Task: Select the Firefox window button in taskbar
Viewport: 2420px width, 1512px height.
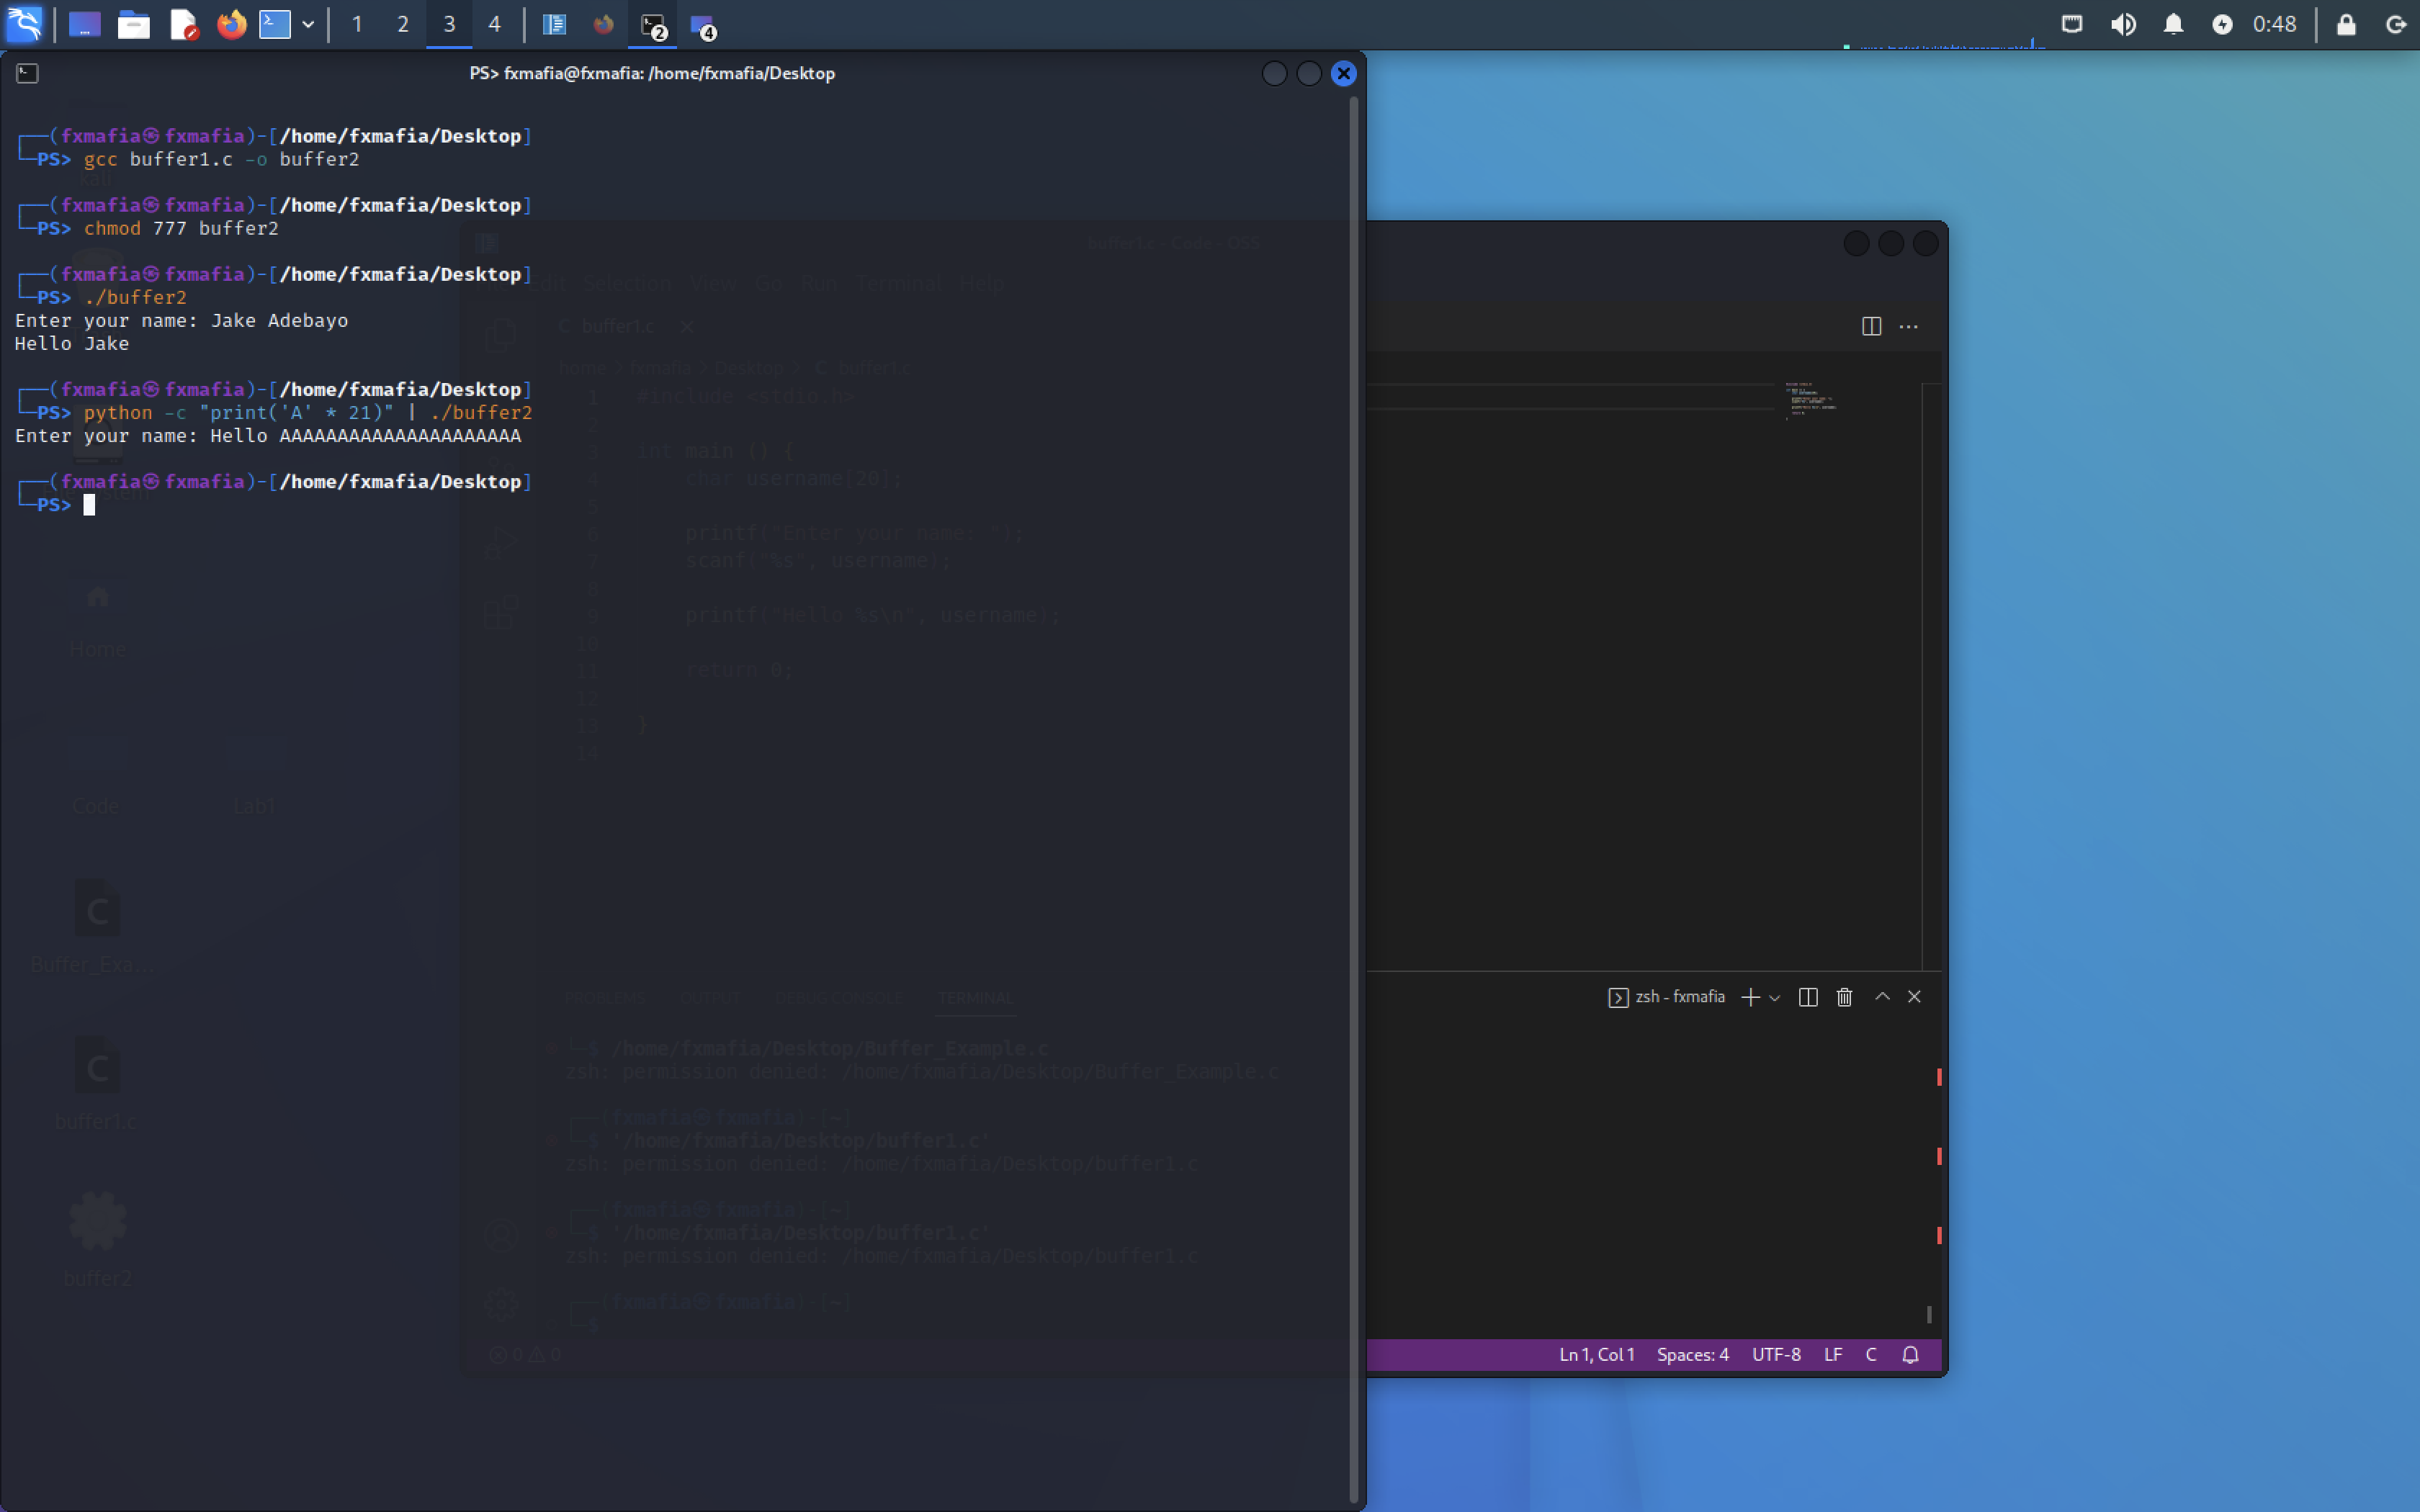Action: click(x=603, y=24)
